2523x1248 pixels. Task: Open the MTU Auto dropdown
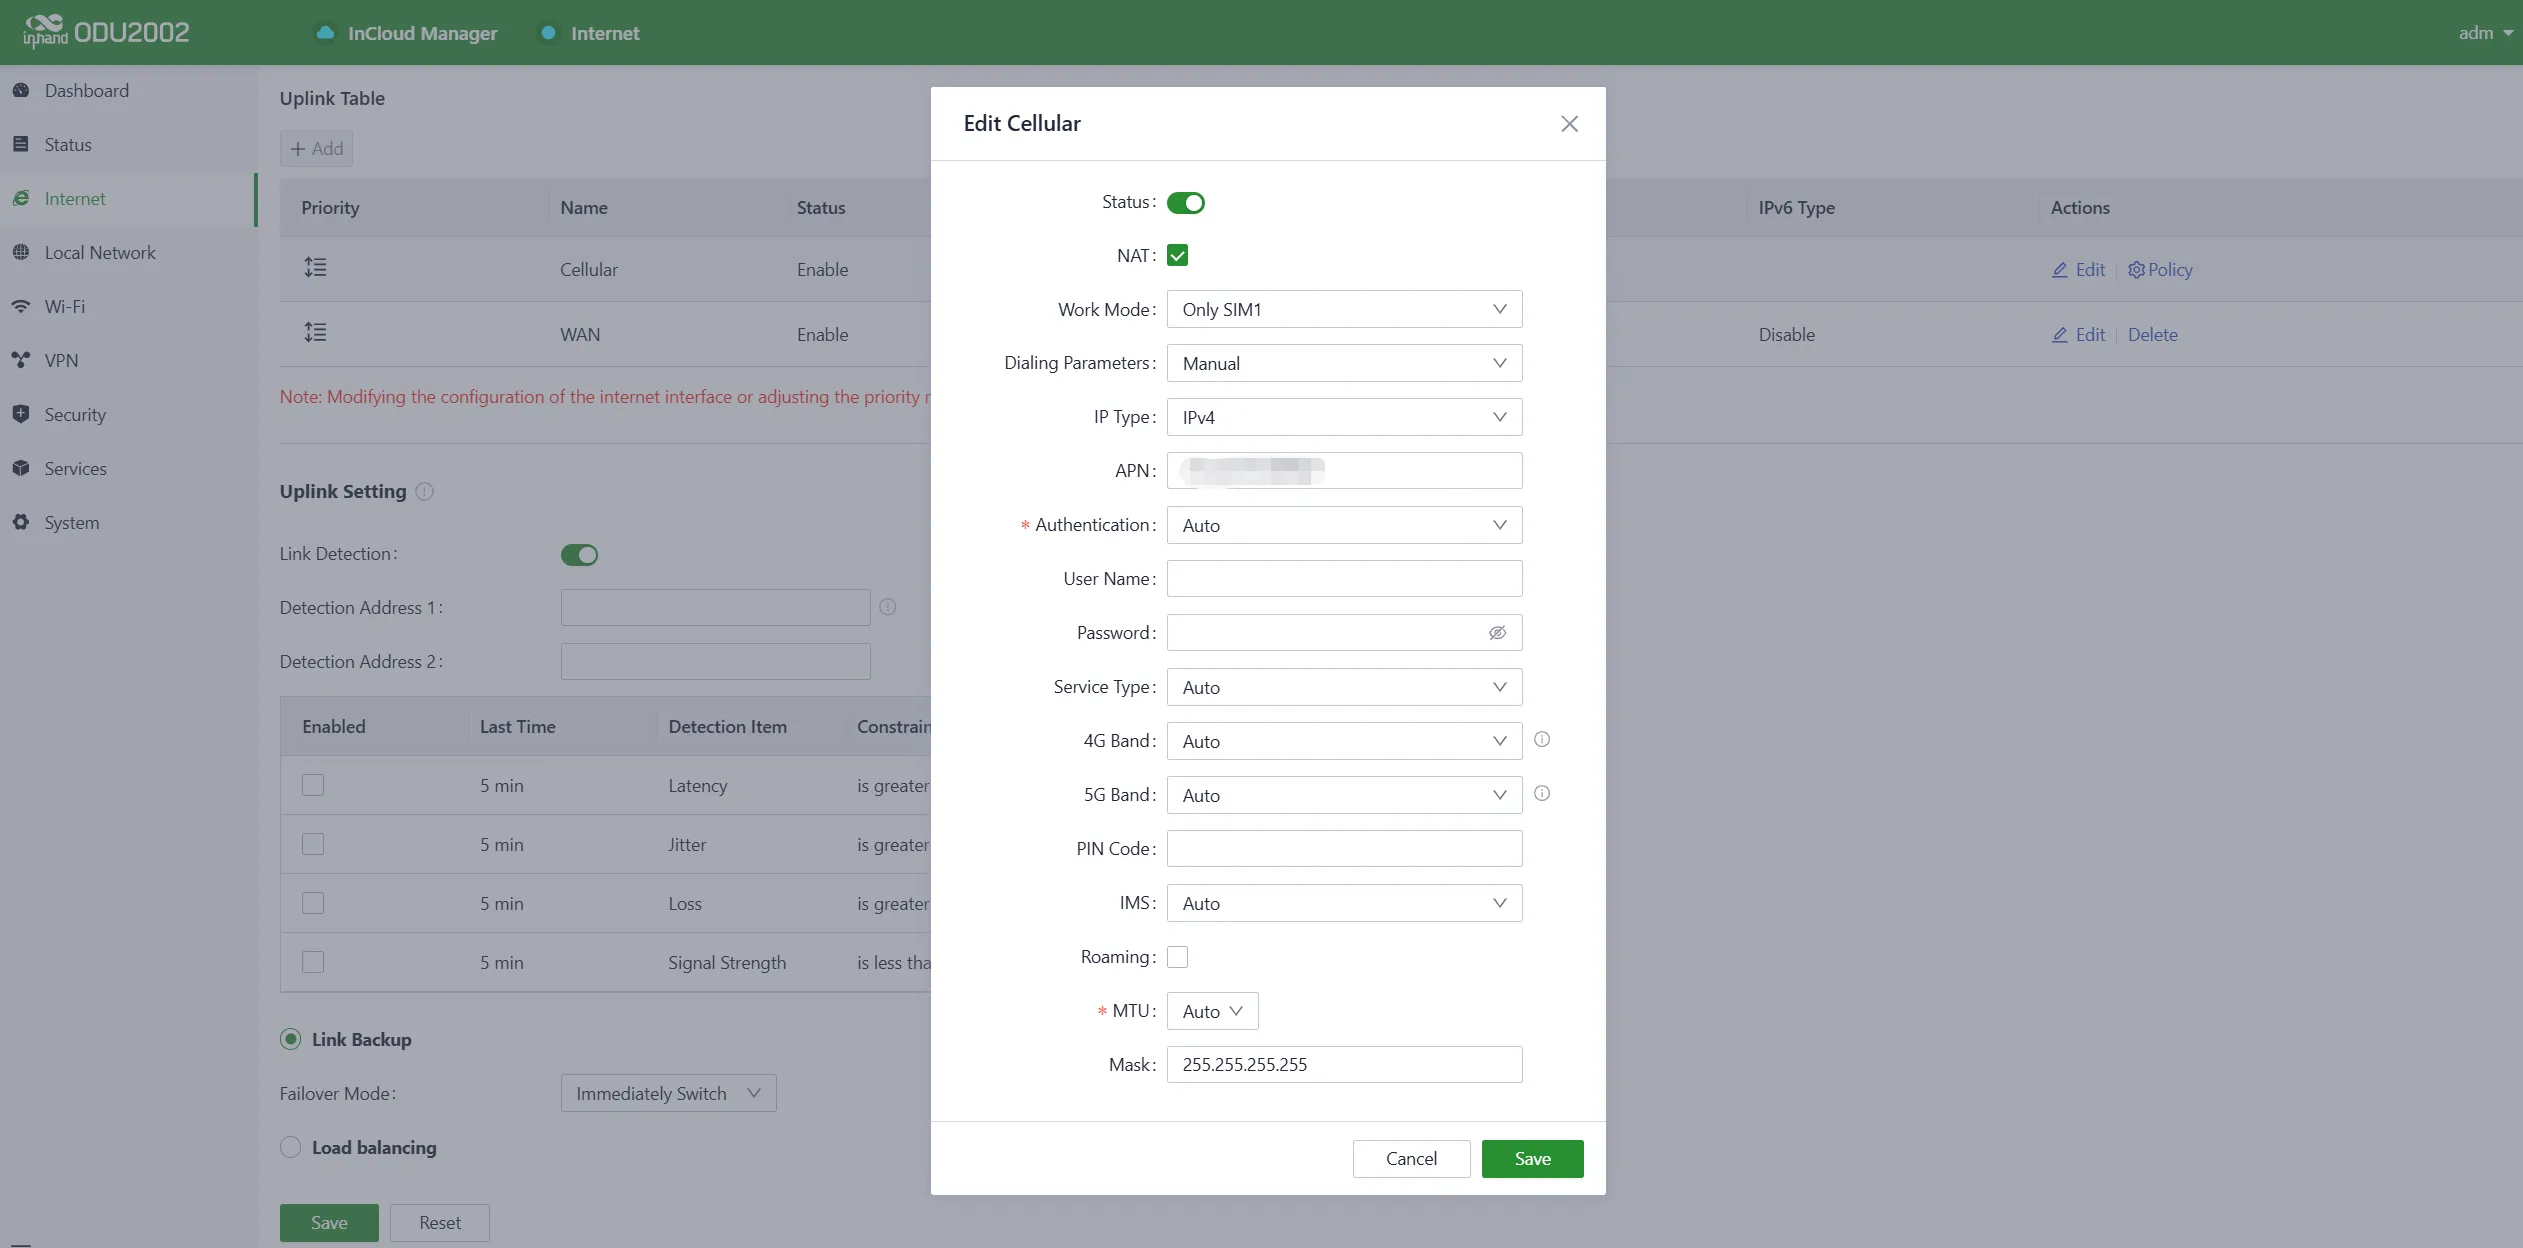tap(1212, 1011)
